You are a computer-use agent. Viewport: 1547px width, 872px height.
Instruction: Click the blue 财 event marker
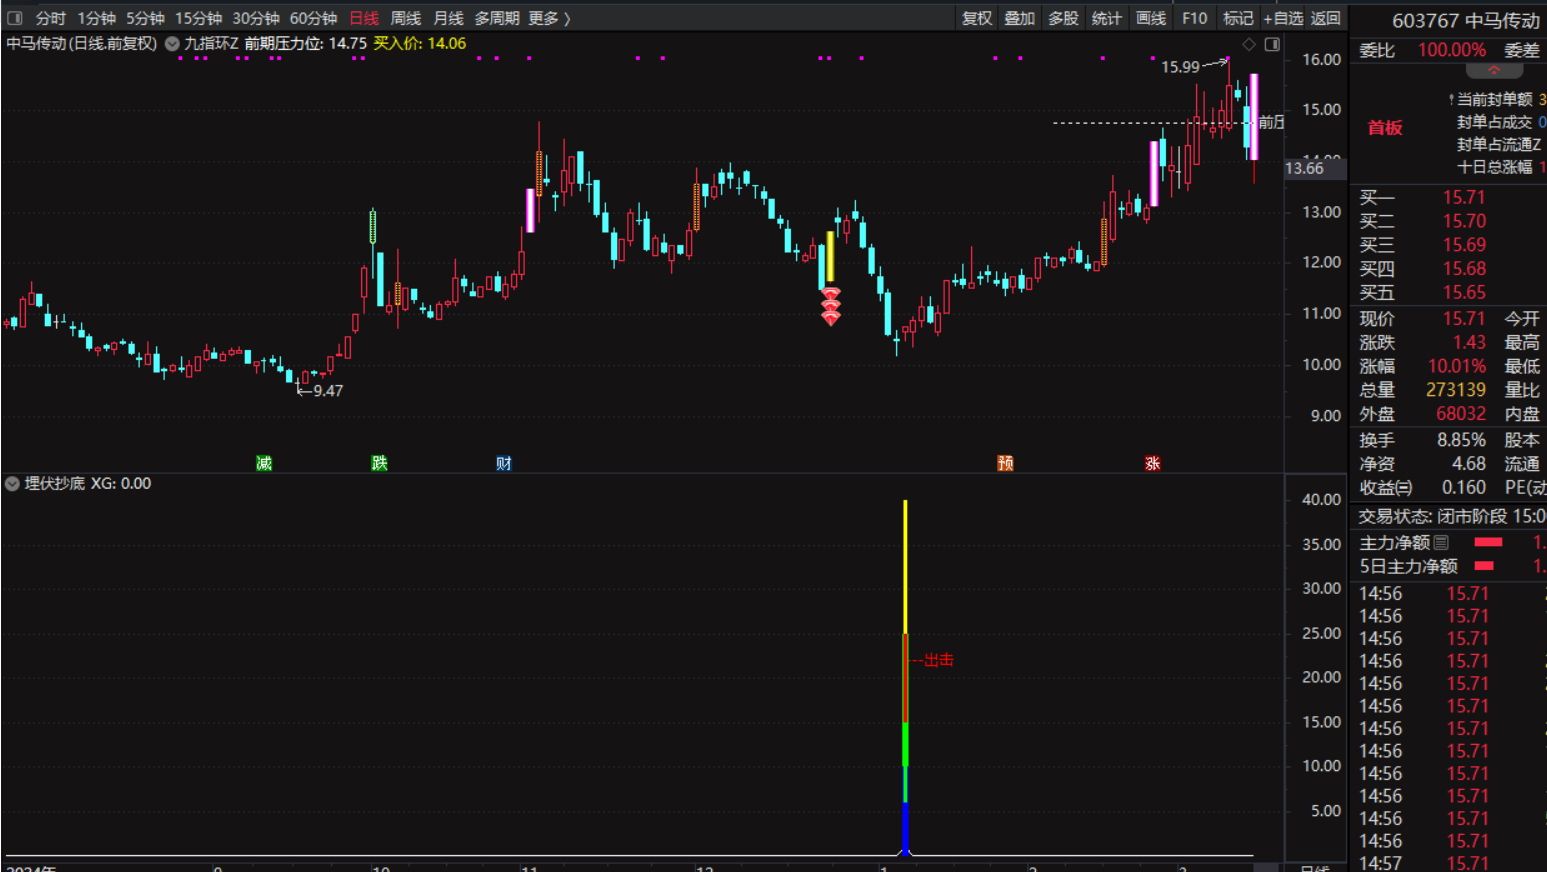tap(504, 463)
